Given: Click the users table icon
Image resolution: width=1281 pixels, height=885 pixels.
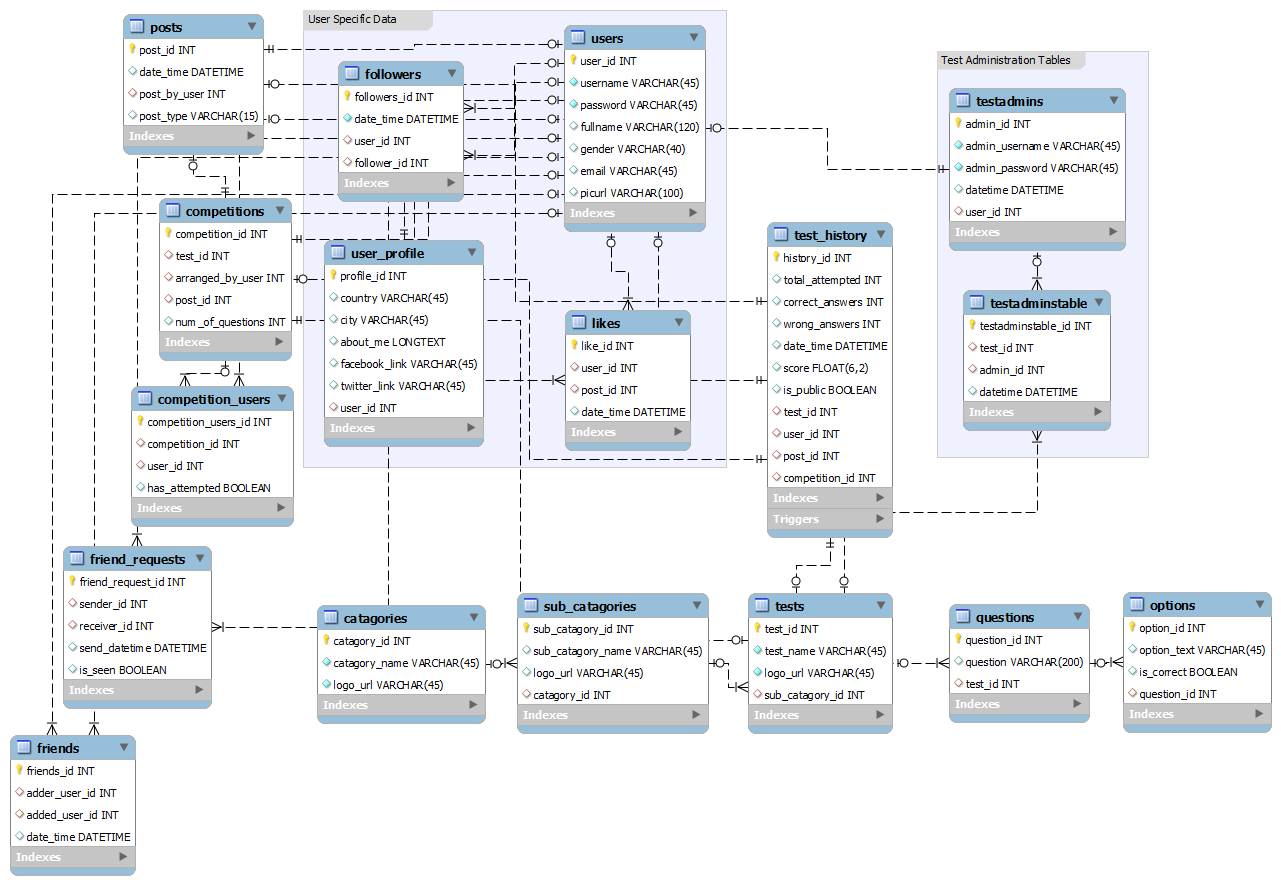Looking at the screenshot, I should (x=578, y=38).
